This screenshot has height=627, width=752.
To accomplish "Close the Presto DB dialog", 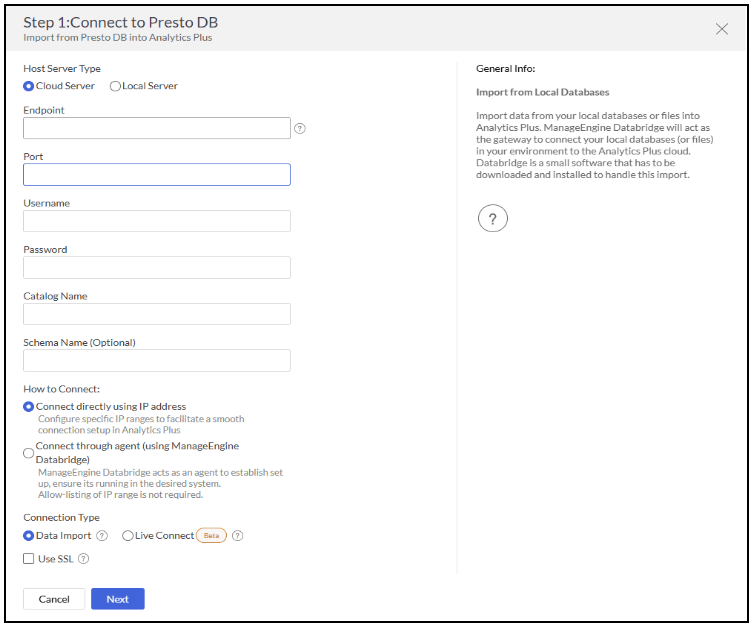I will (x=722, y=29).
